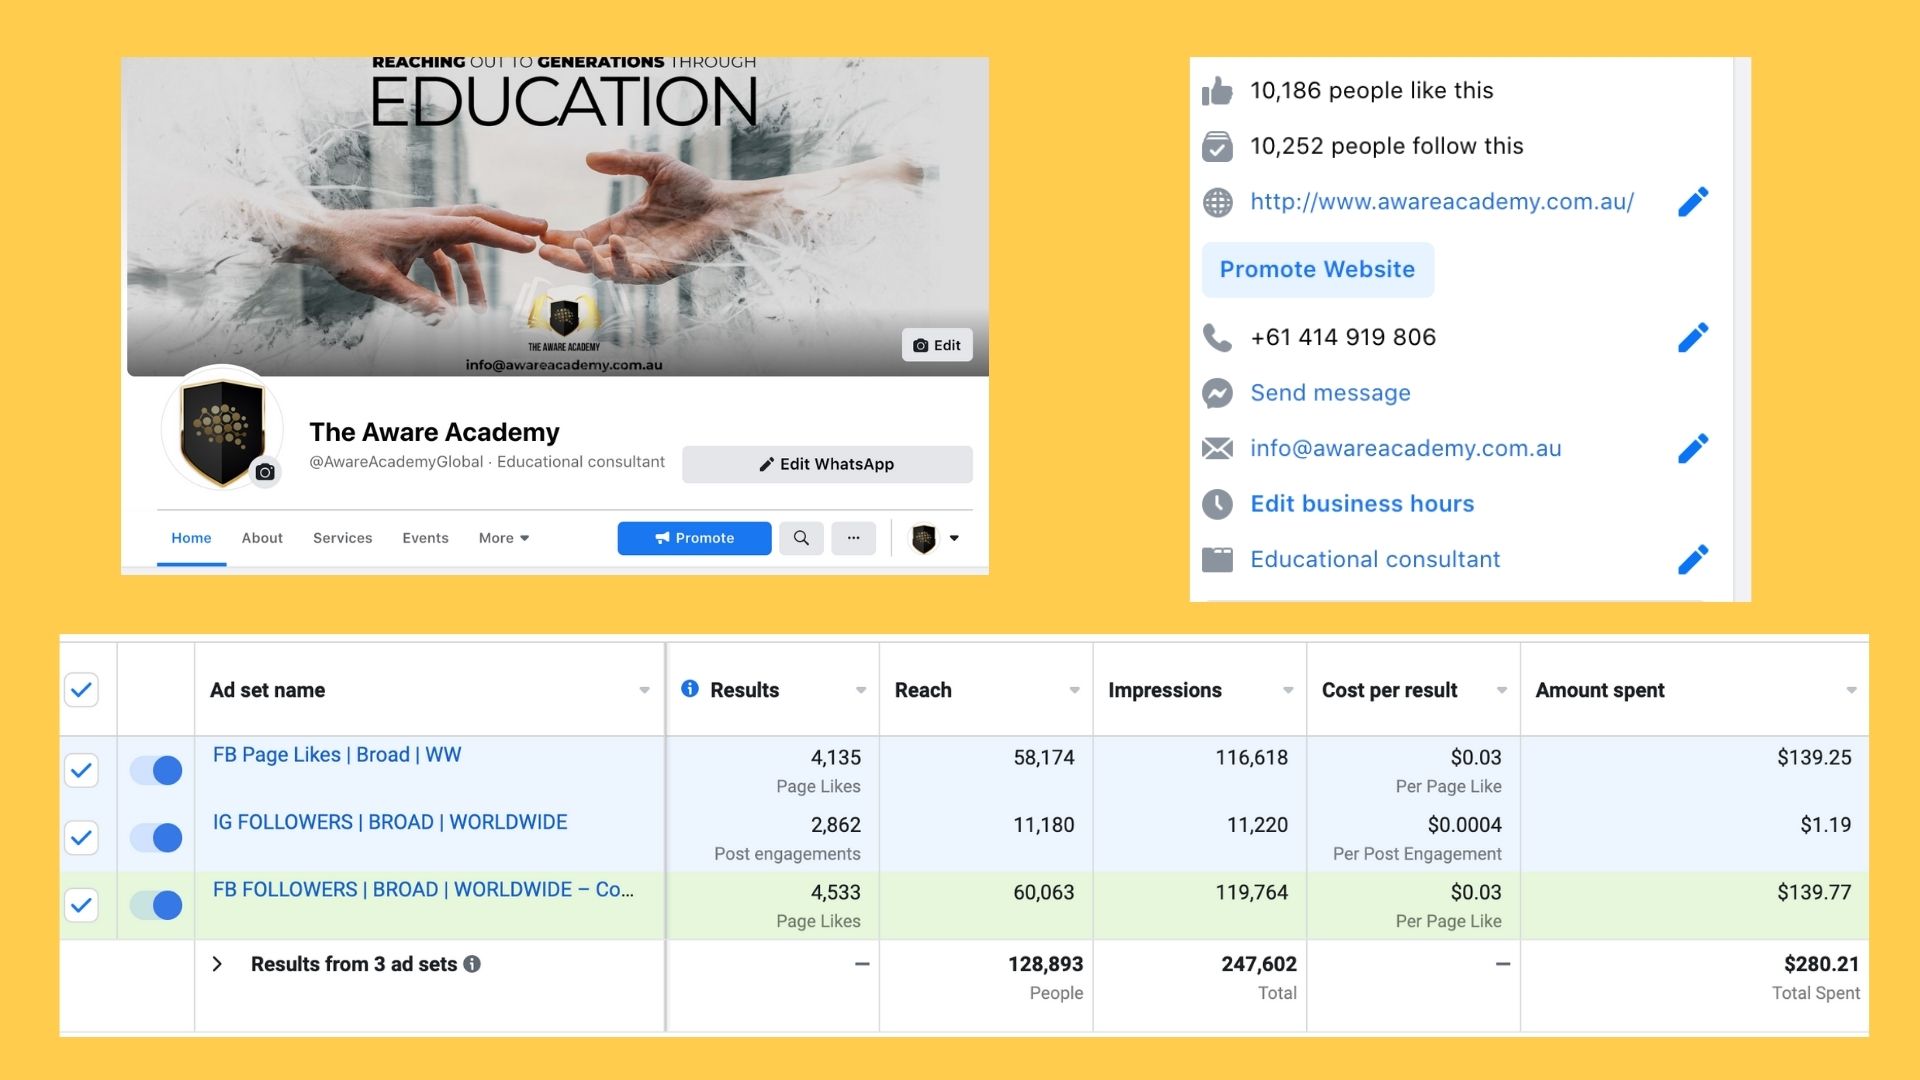This screenshot has height=1080, width=1920.
Task: Click the phone handset icon
Action: click(1217, 337)
